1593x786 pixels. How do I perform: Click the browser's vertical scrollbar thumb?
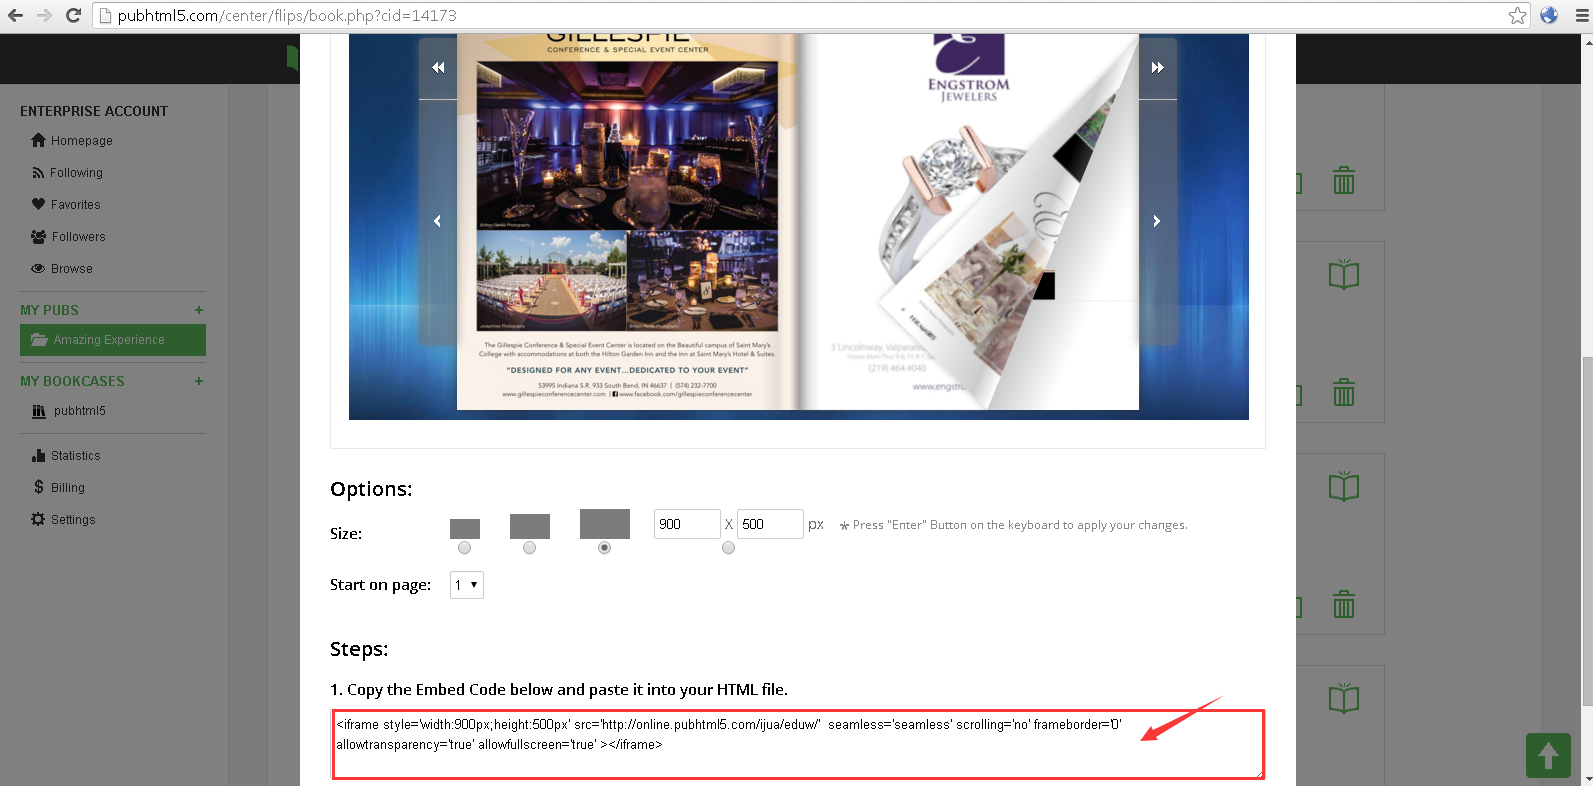pos(1587,530)
